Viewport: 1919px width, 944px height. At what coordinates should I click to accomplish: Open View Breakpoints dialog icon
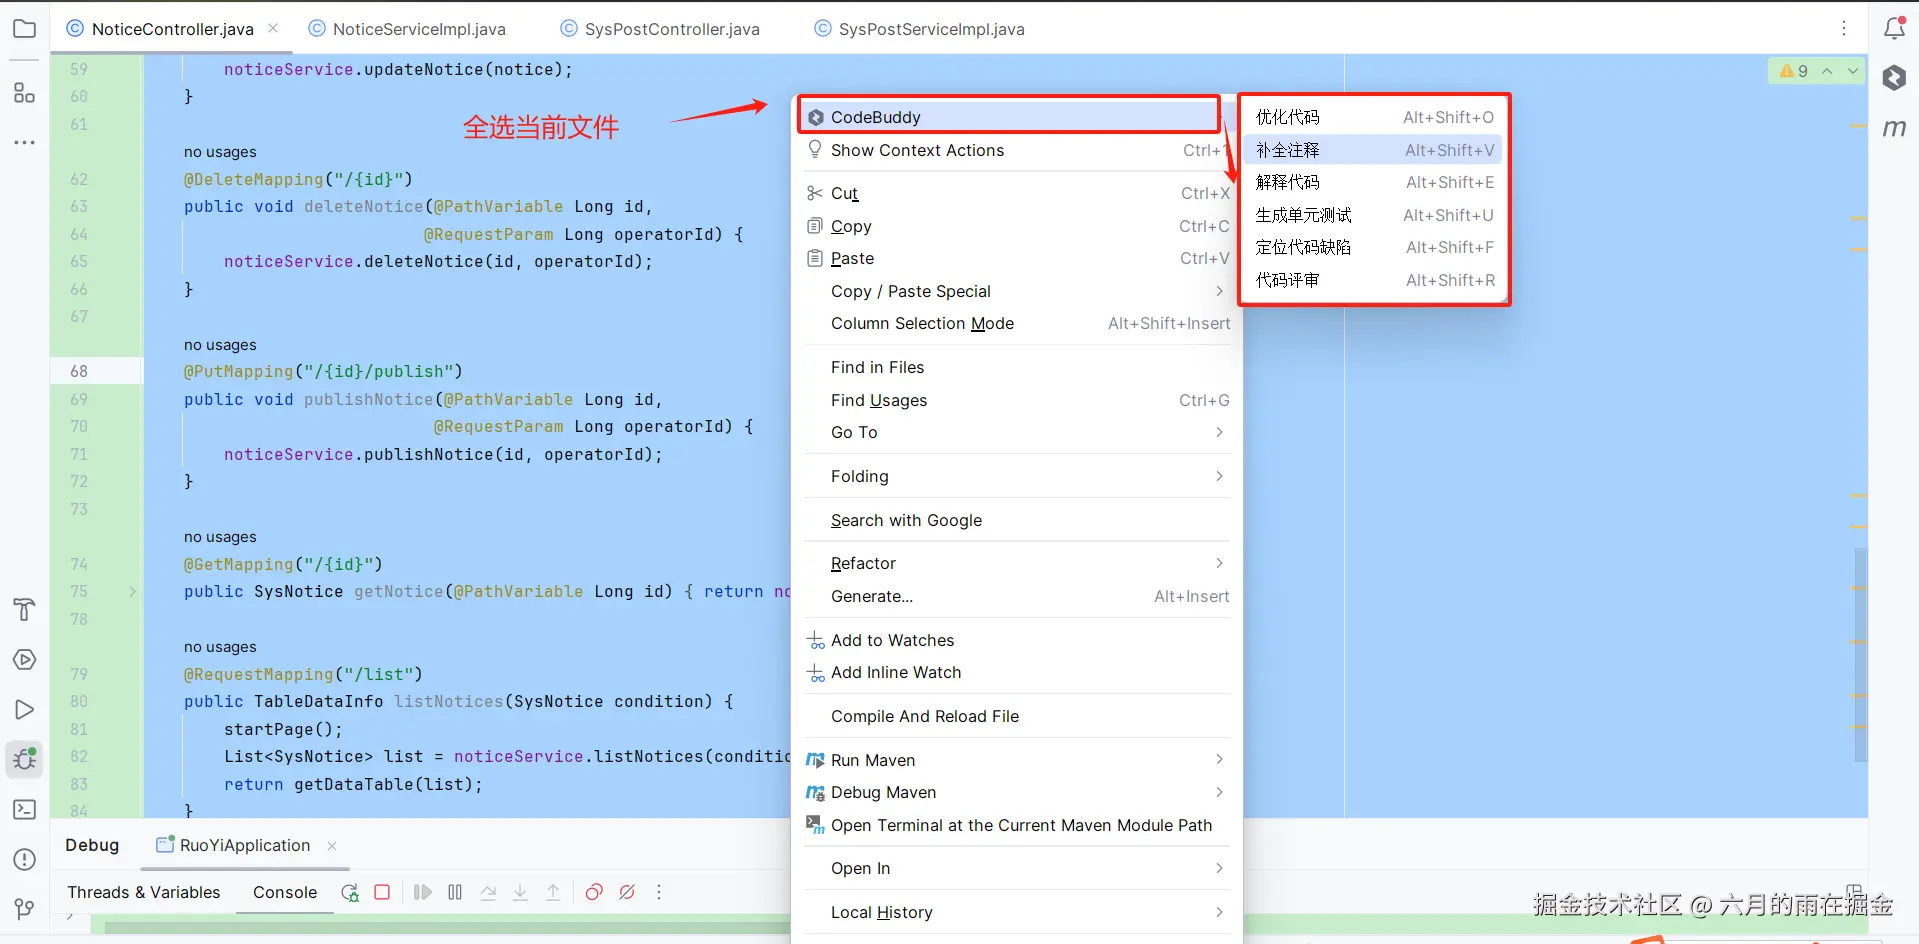pos(594,892)
